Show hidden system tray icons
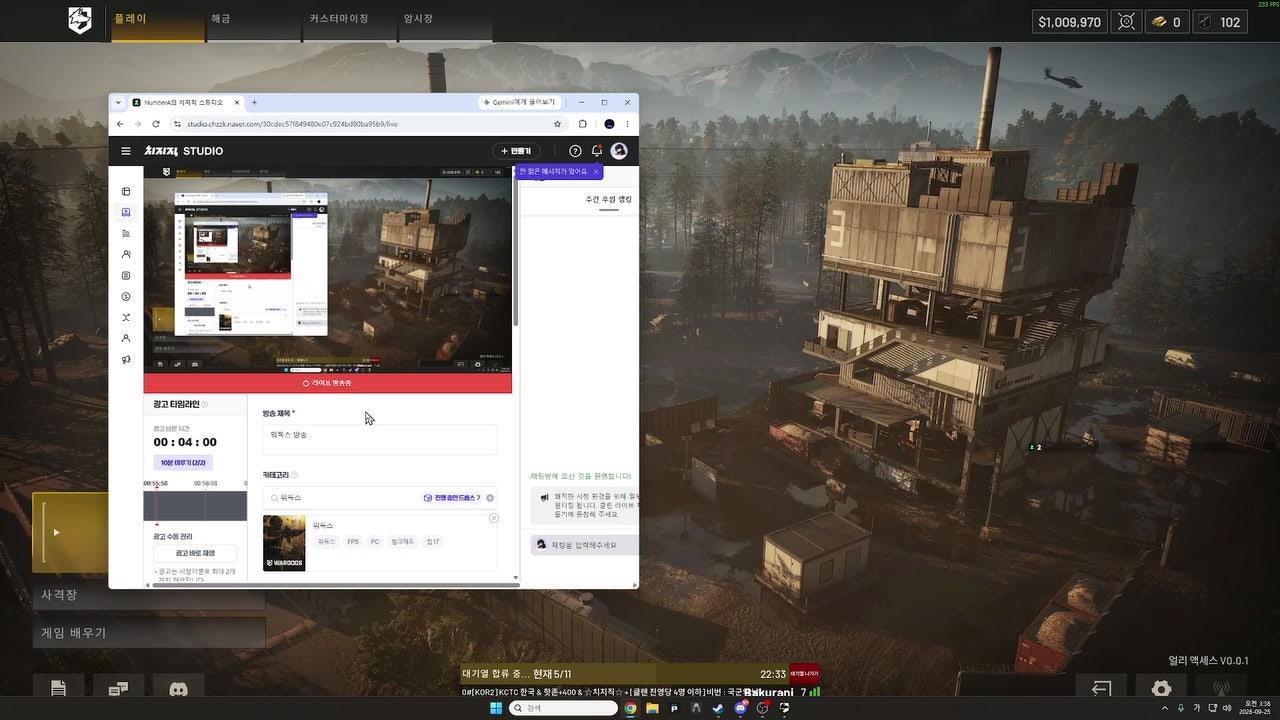This screenshot has height=720, width=1280. click(x=1165, y=708)
